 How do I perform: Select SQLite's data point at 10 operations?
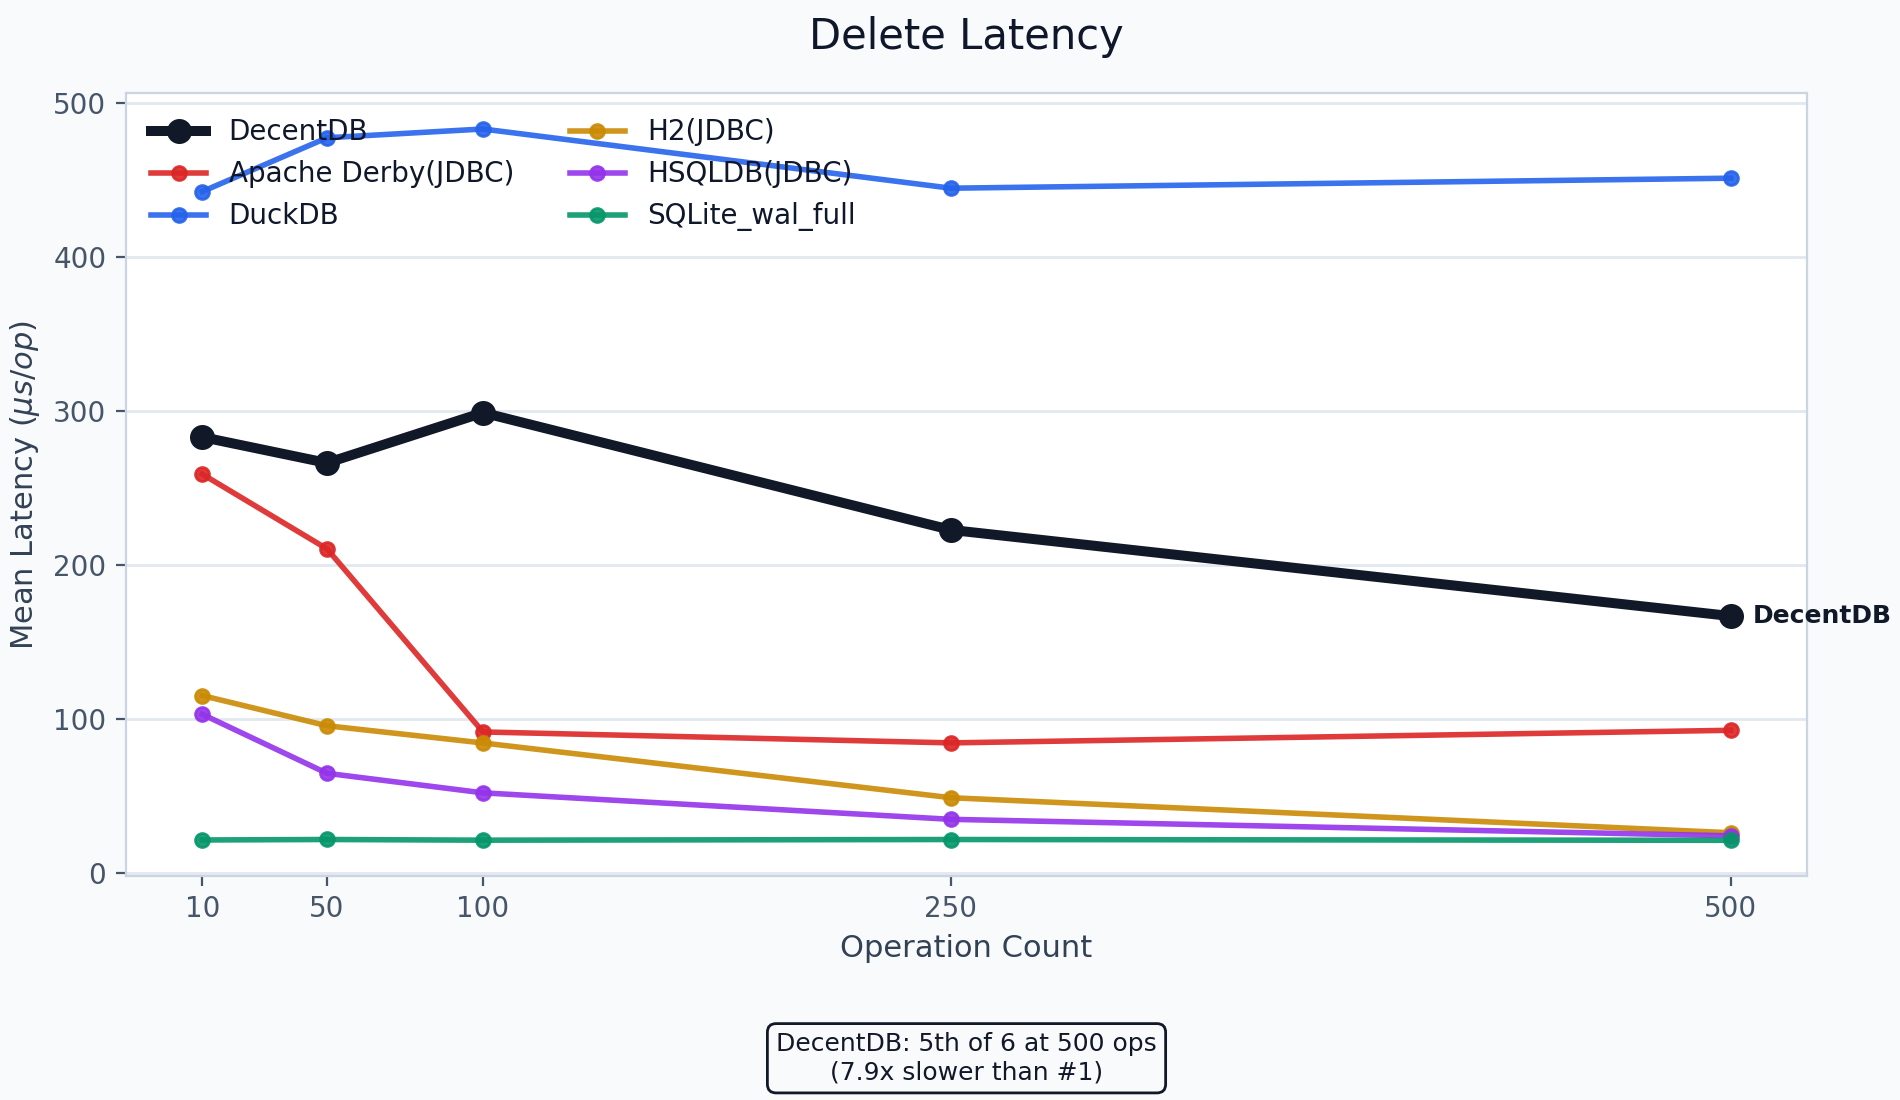(x=202, y=840)
